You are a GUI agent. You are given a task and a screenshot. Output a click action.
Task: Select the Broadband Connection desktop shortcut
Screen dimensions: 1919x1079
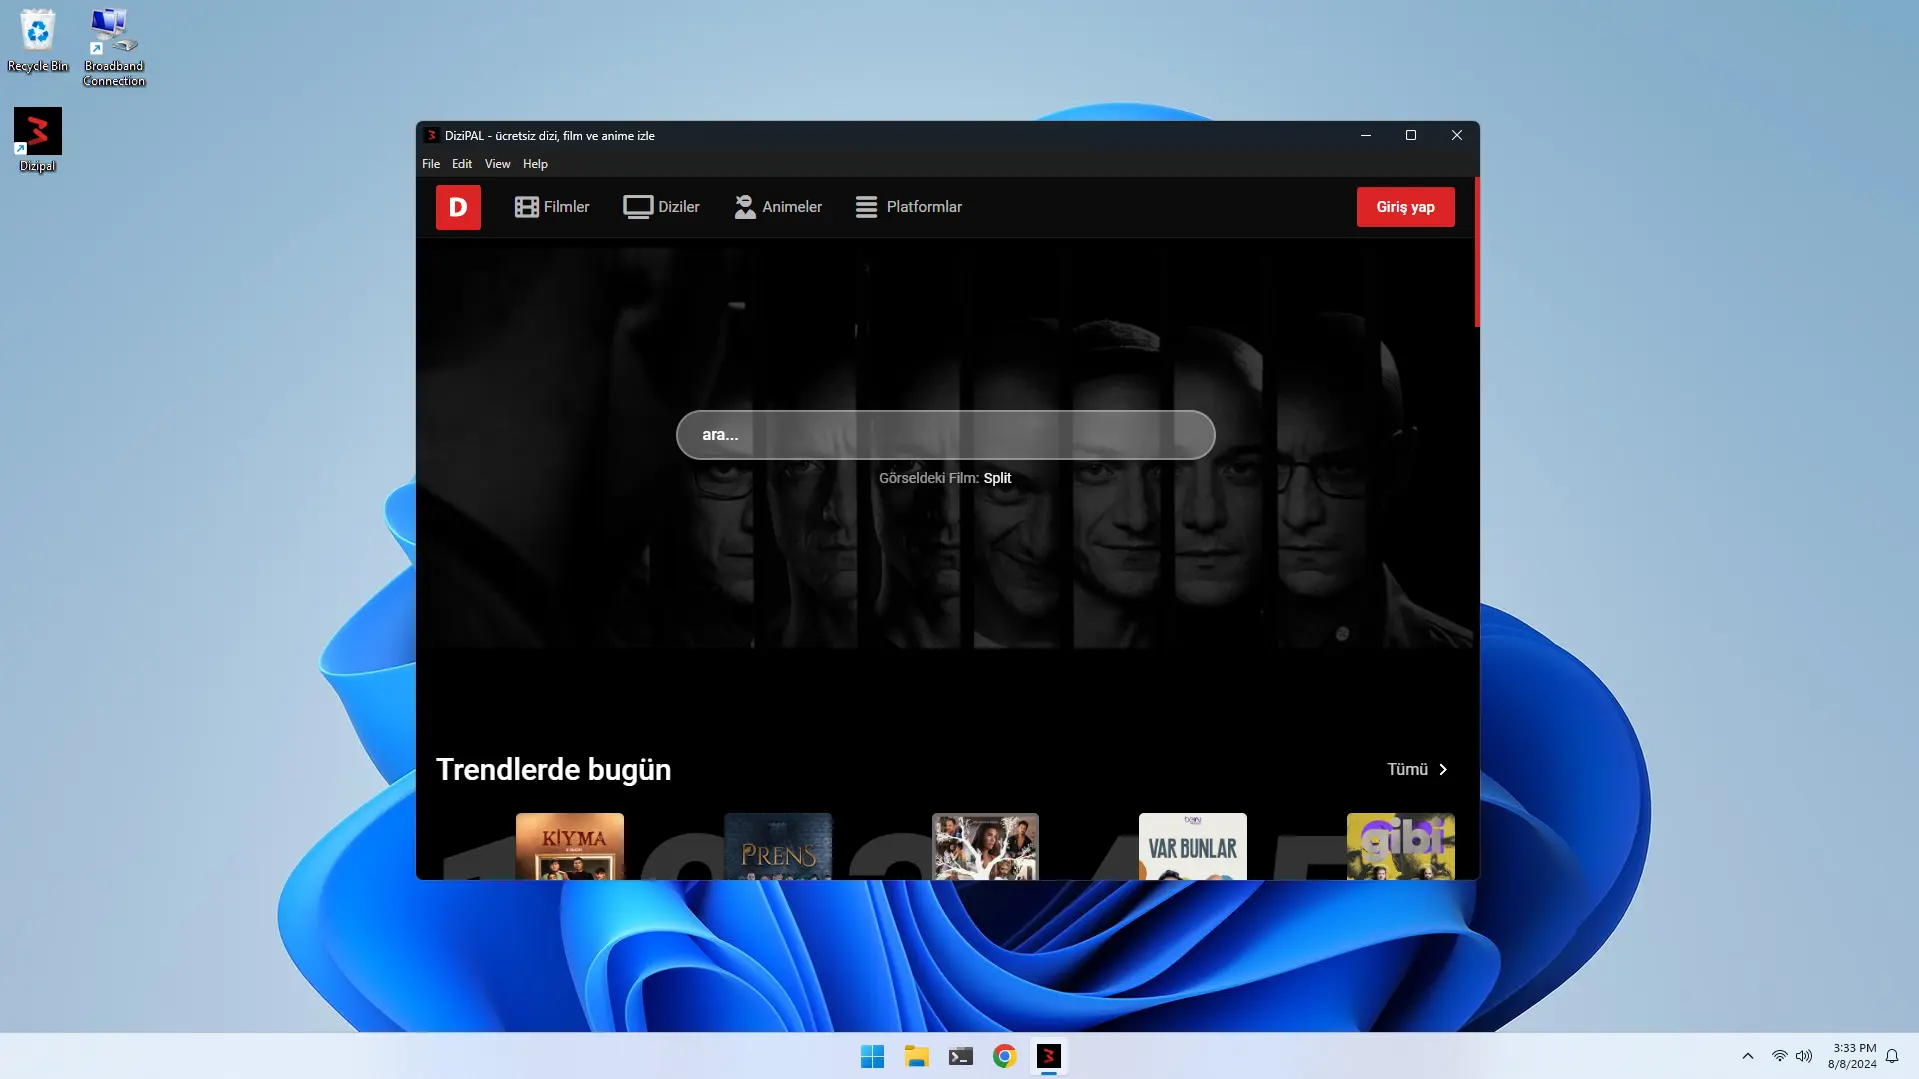point(113,48)
